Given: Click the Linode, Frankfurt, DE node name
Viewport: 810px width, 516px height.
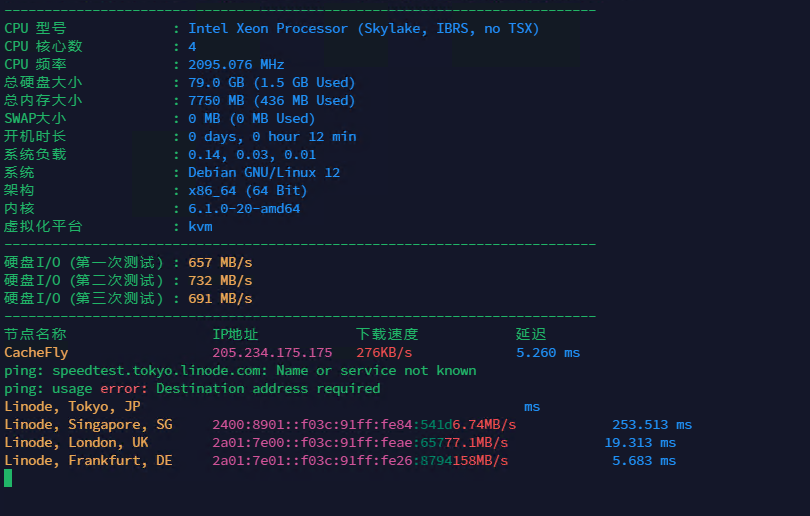Looking at the screenshot, I should pyautogui.click(x=88, y=461).
